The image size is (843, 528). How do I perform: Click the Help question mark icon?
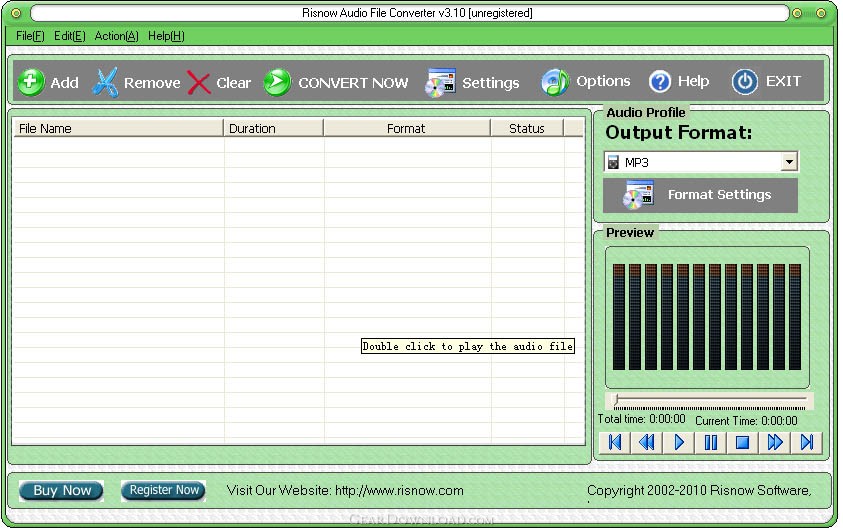point(660,82)
